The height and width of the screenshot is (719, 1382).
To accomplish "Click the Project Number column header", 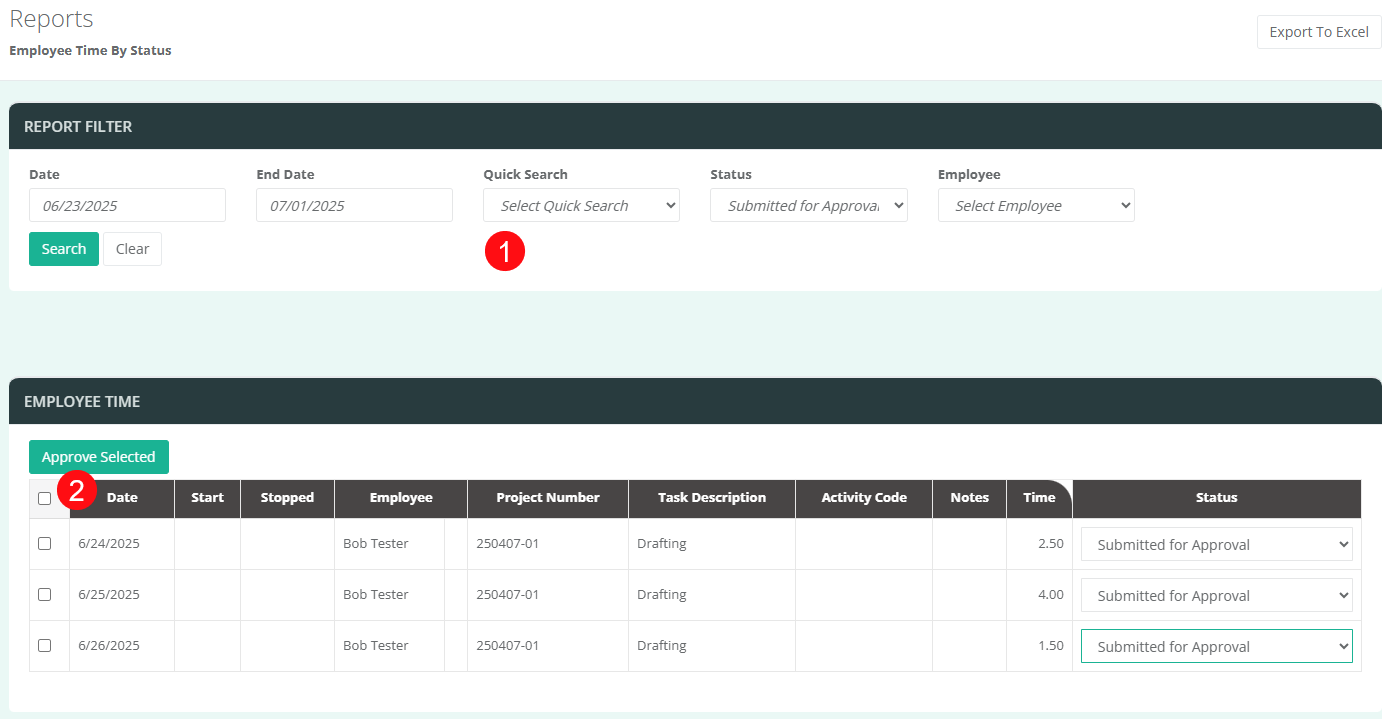I will 548,498.
